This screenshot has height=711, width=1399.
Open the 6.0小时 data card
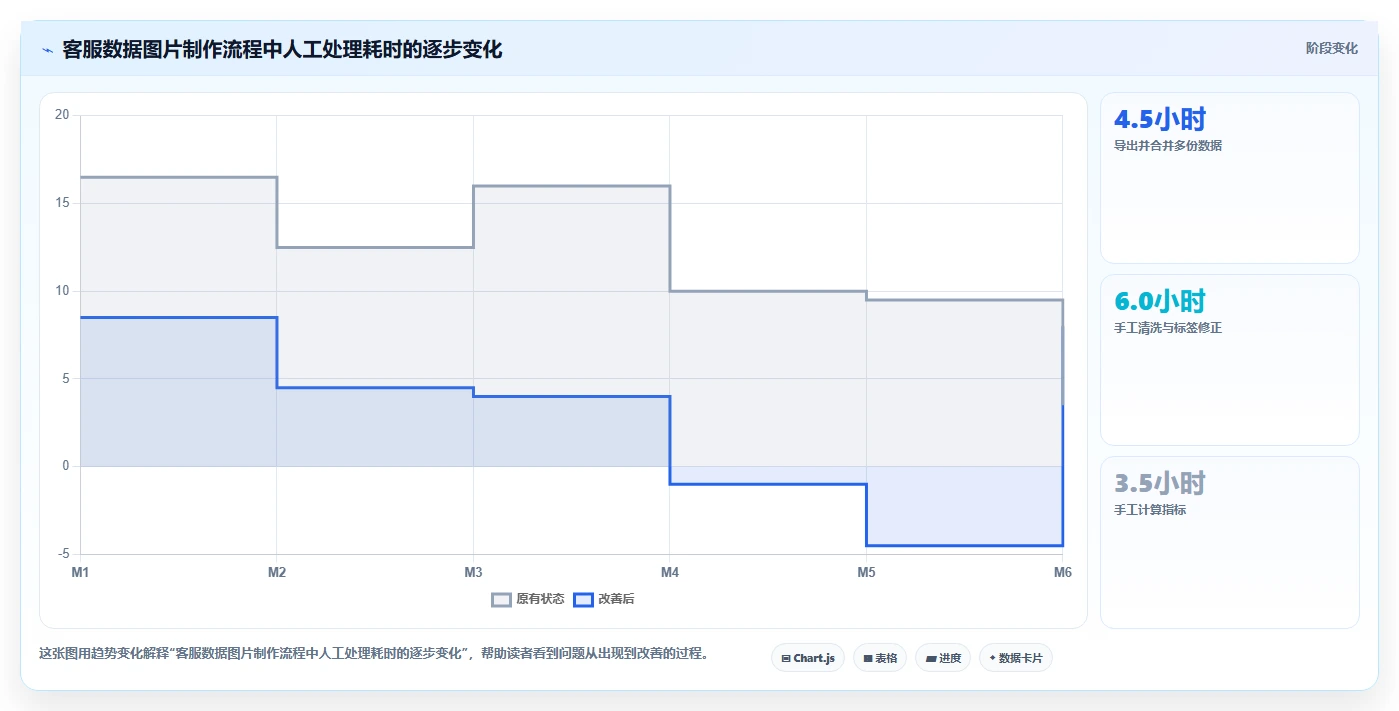point(1230,360)
